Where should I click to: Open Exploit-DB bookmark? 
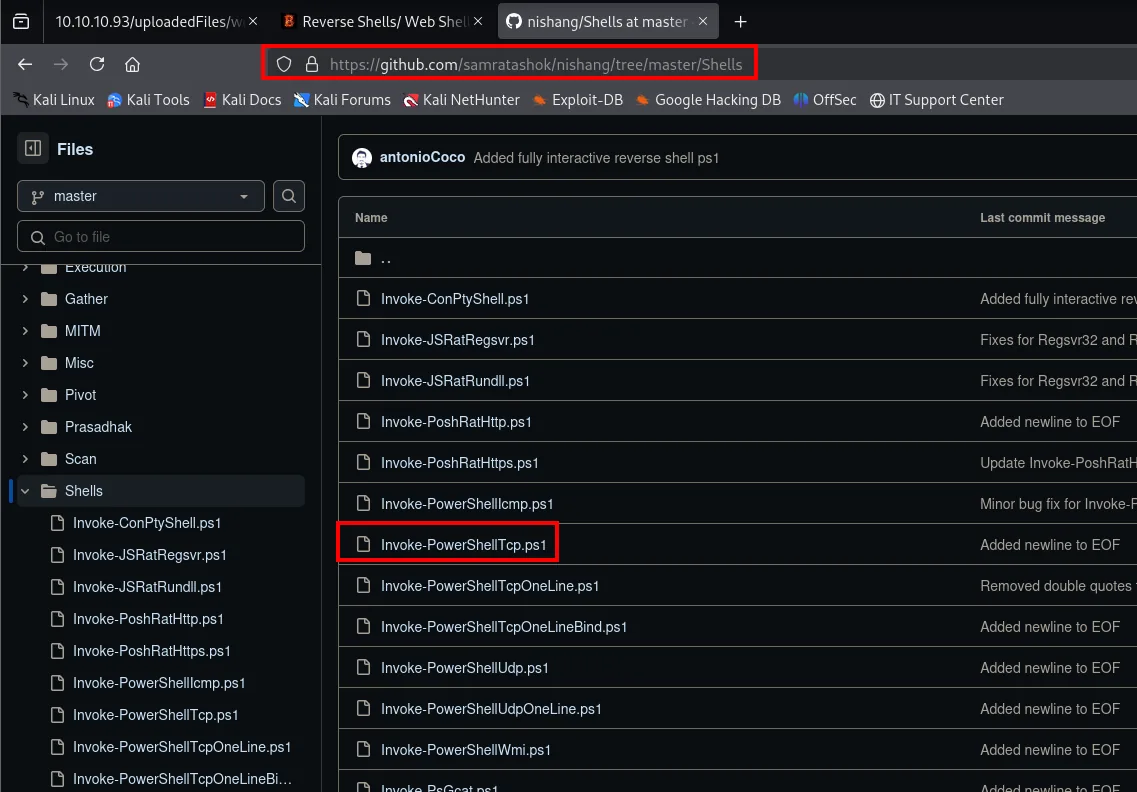pos(578,100)
